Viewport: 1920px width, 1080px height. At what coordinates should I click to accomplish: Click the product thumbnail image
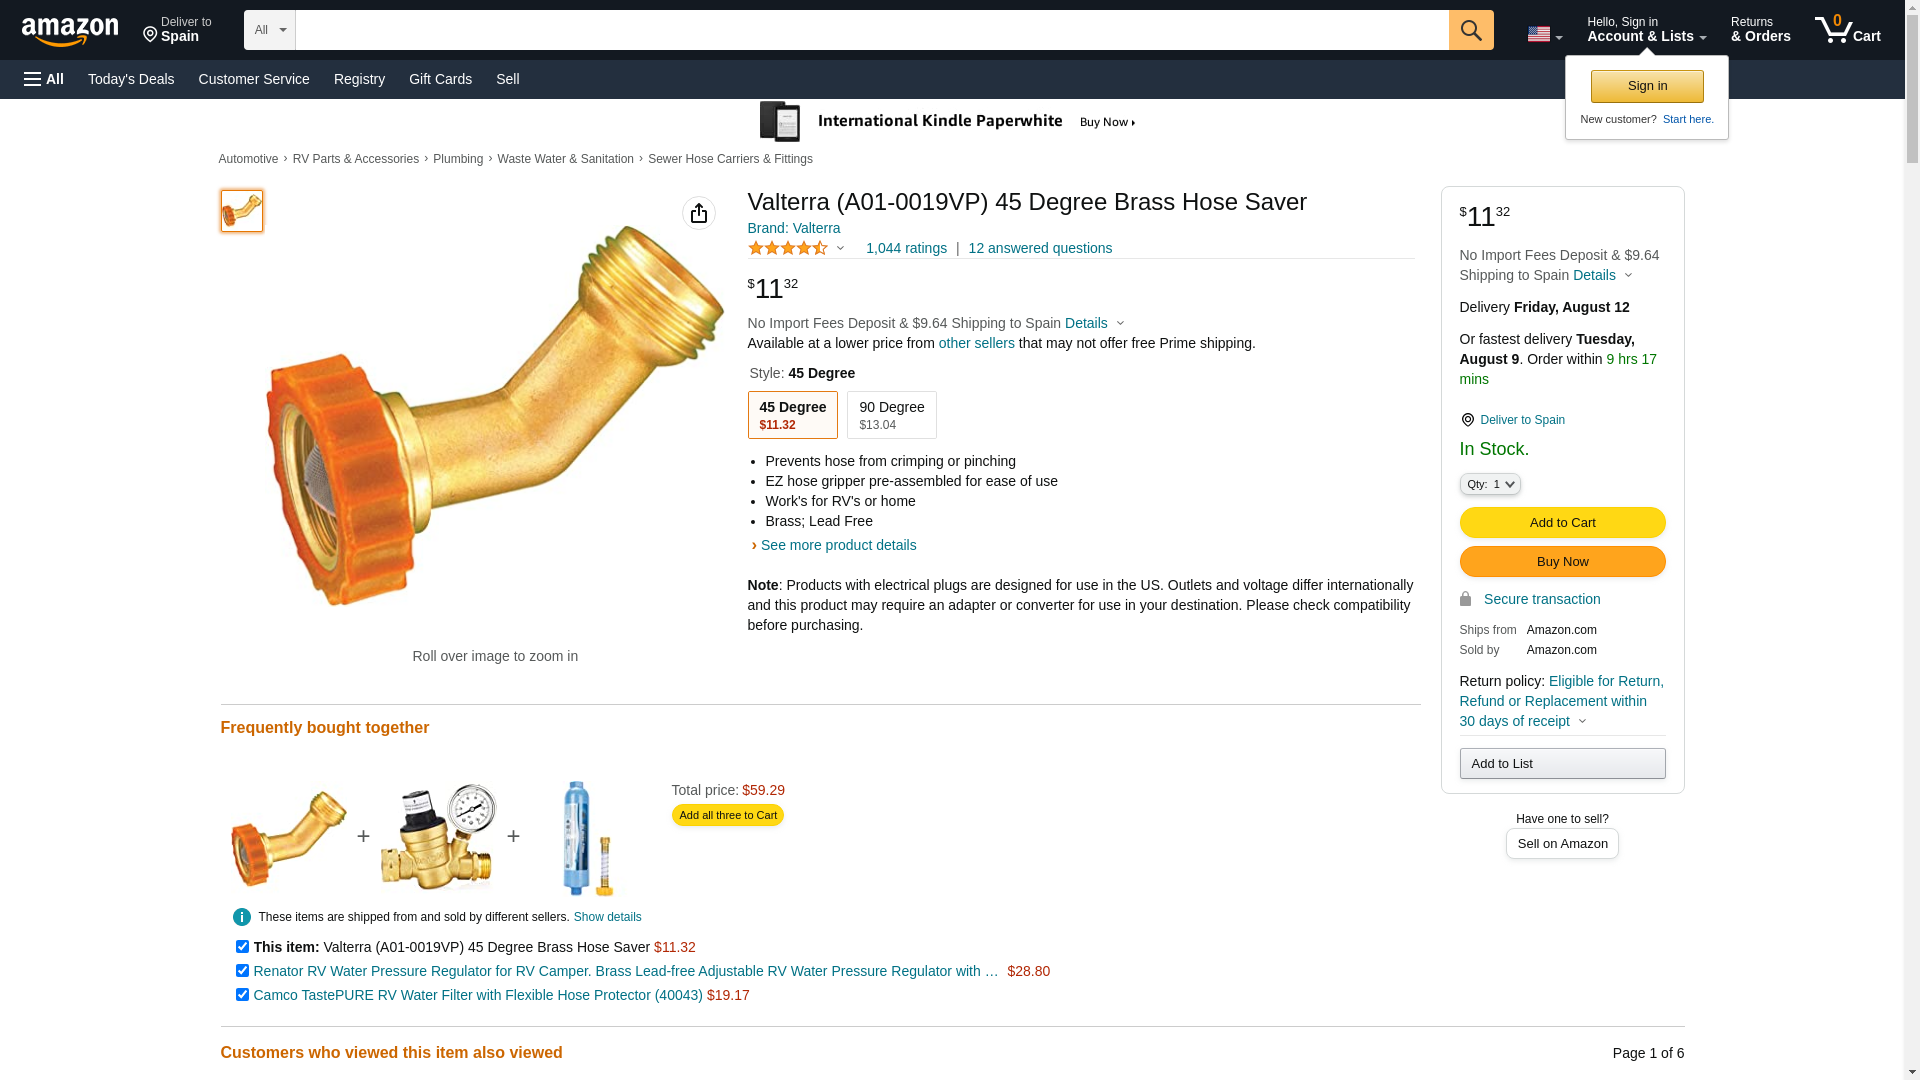point(242,211)
